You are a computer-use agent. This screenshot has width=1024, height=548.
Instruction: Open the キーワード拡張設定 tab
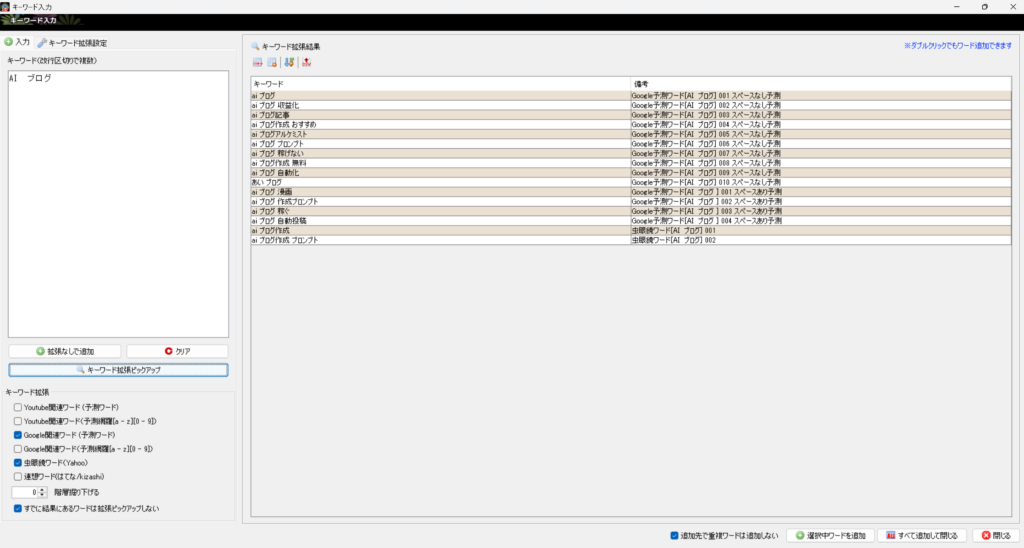[72, 43]
